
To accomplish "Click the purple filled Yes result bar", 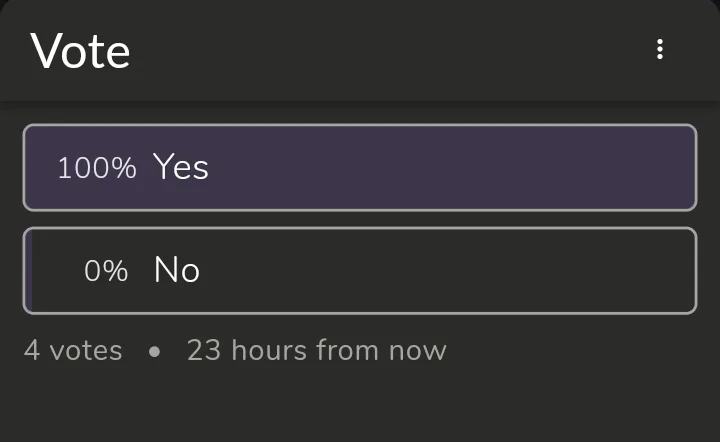I will (450, 167).
